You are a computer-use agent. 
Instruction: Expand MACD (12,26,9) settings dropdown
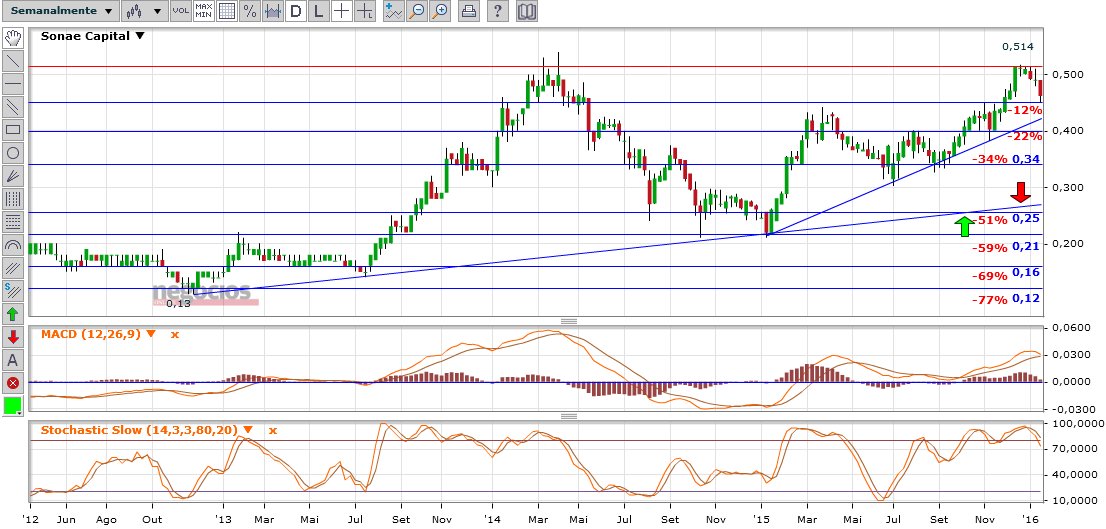151,334
